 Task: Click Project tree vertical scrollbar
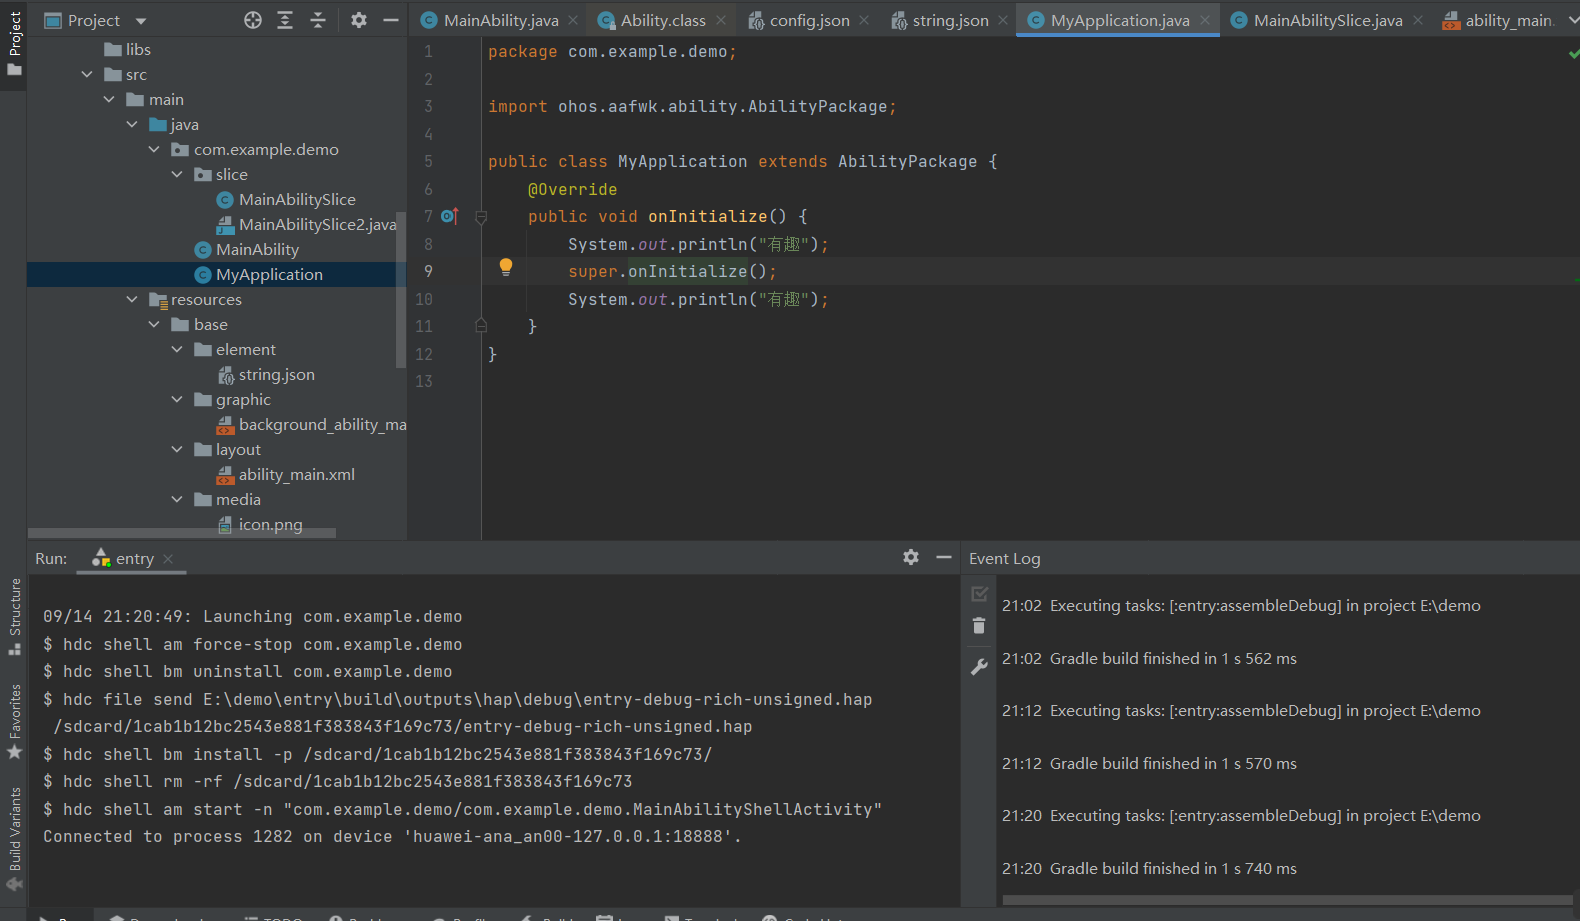401,290
